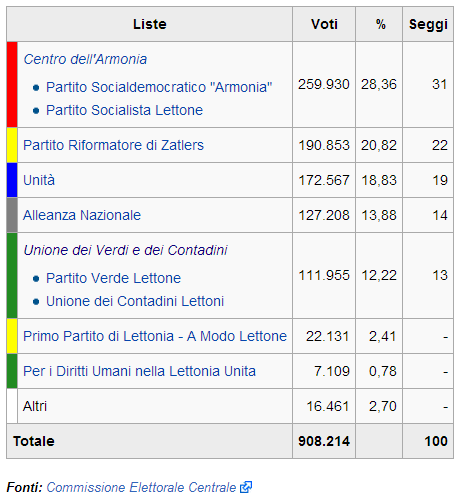The width and height of the screenshot is (460, 498).
Task: Open Unione dei Contadini Lettoni link
Action: point(135,301)
